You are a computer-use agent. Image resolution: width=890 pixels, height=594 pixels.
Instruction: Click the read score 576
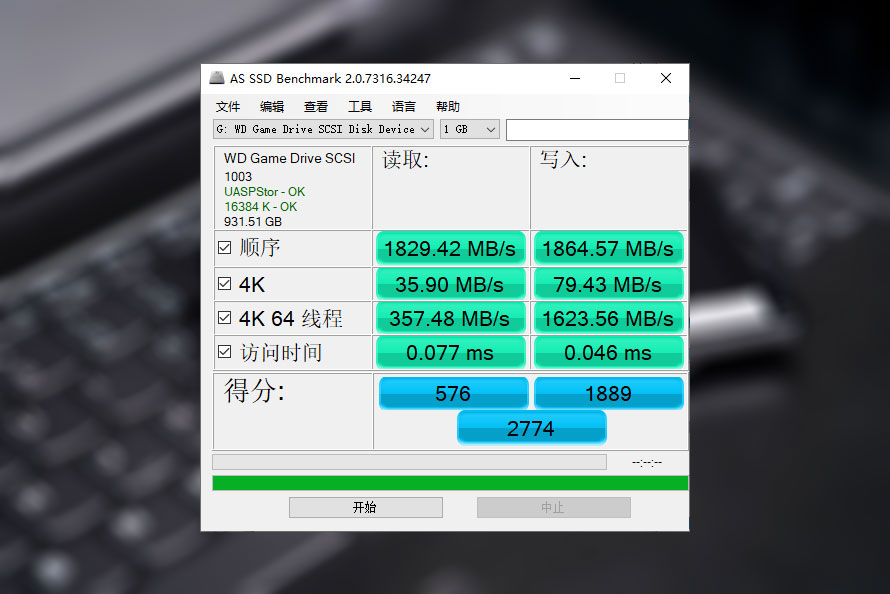(451, 393)
